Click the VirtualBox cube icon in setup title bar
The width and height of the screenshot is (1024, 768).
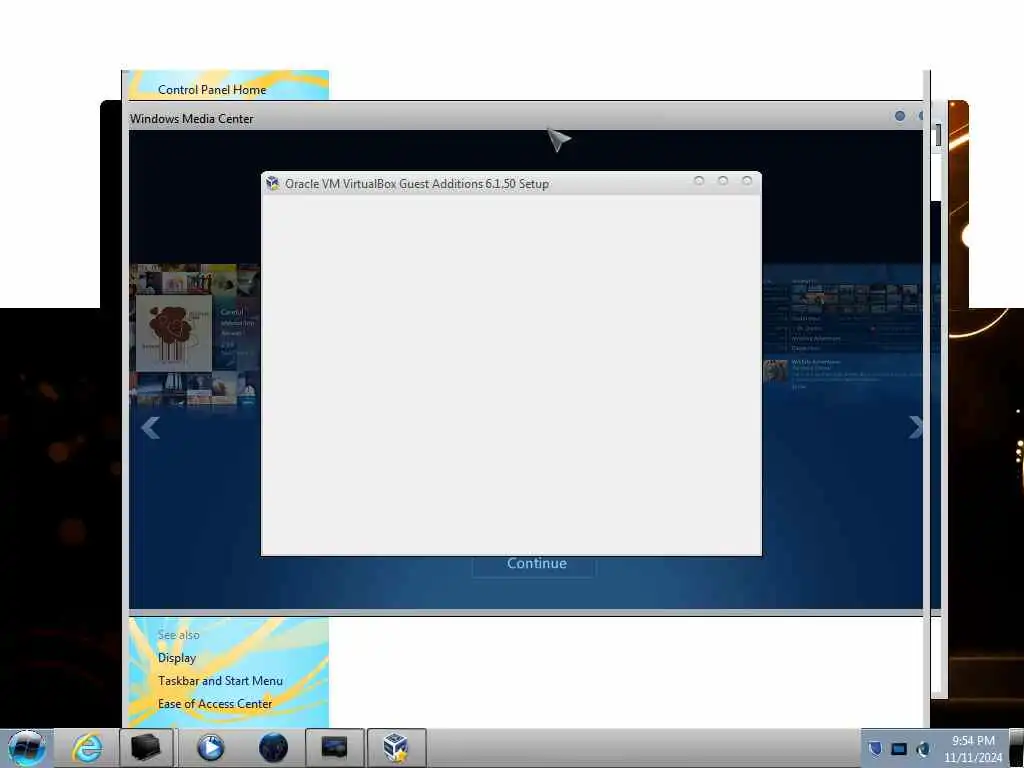(272, 184)
